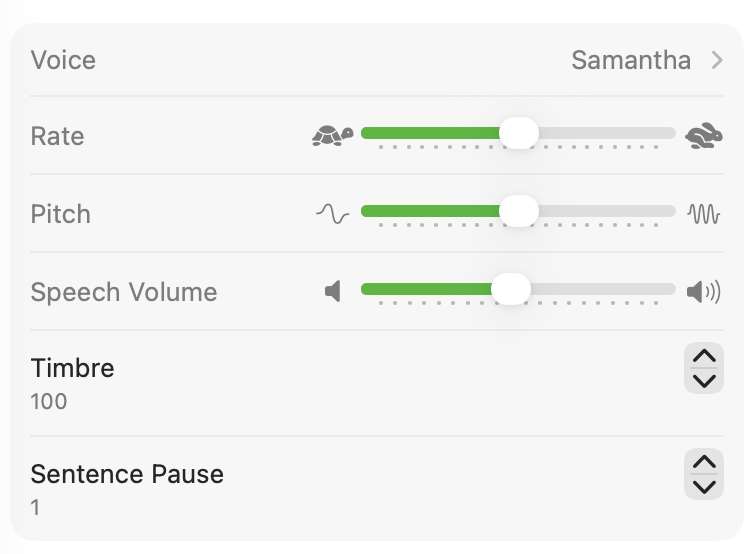
Task: Decrease the Timbre value with down arrow
Action: coord(704,380)
